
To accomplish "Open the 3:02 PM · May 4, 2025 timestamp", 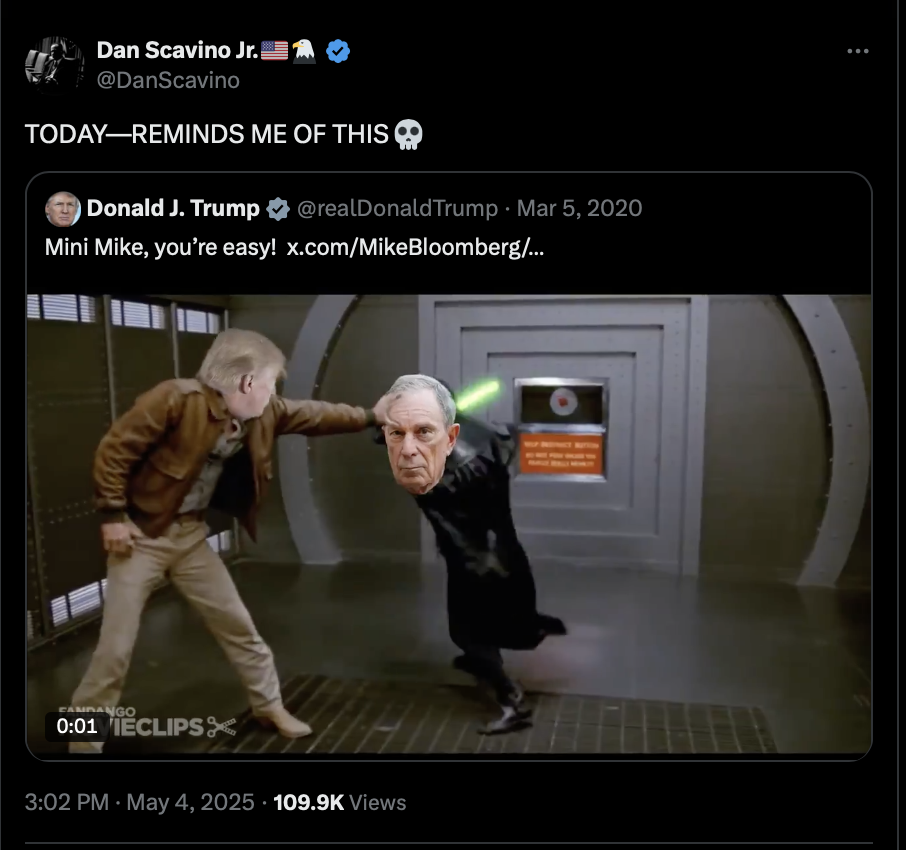I will coord(139,802).
